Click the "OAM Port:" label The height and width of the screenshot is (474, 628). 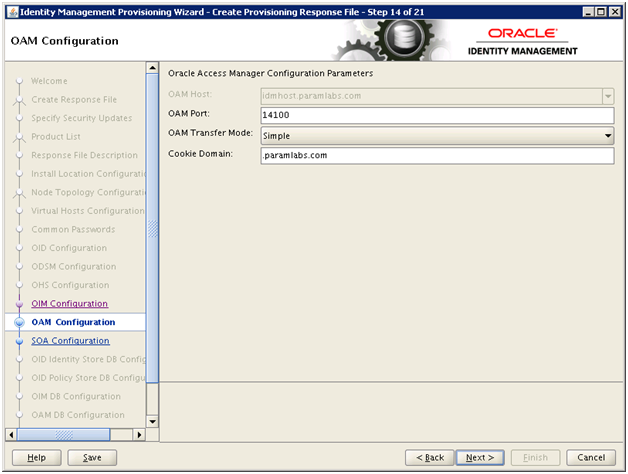[x=189, y=114]
